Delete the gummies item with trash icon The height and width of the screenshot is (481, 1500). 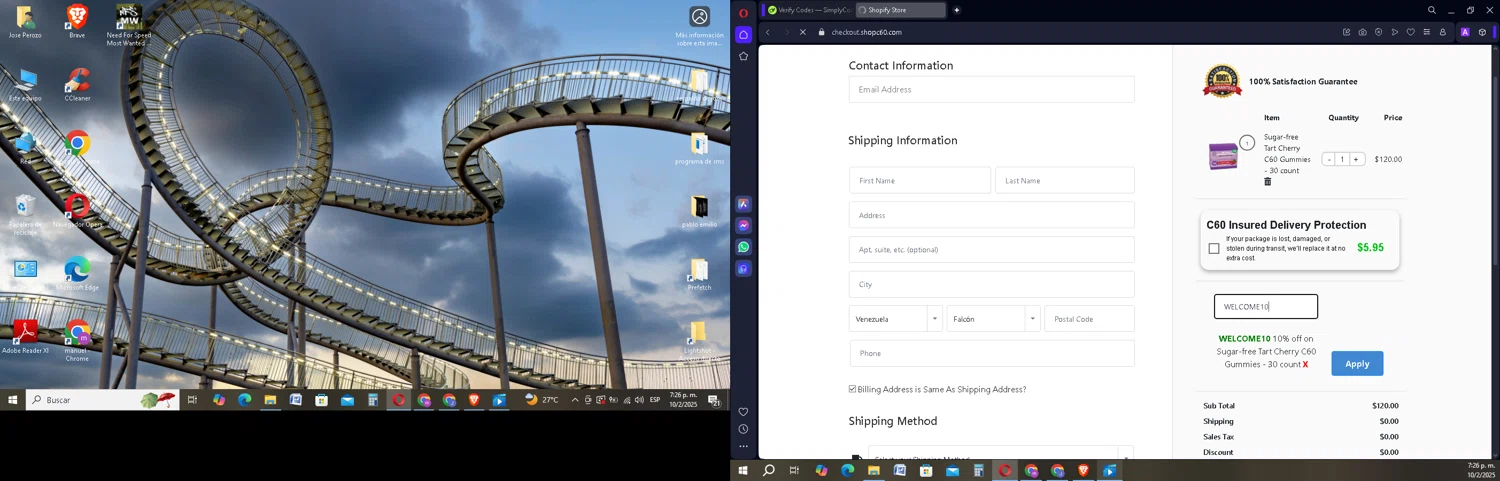[x=1268, y=182]
